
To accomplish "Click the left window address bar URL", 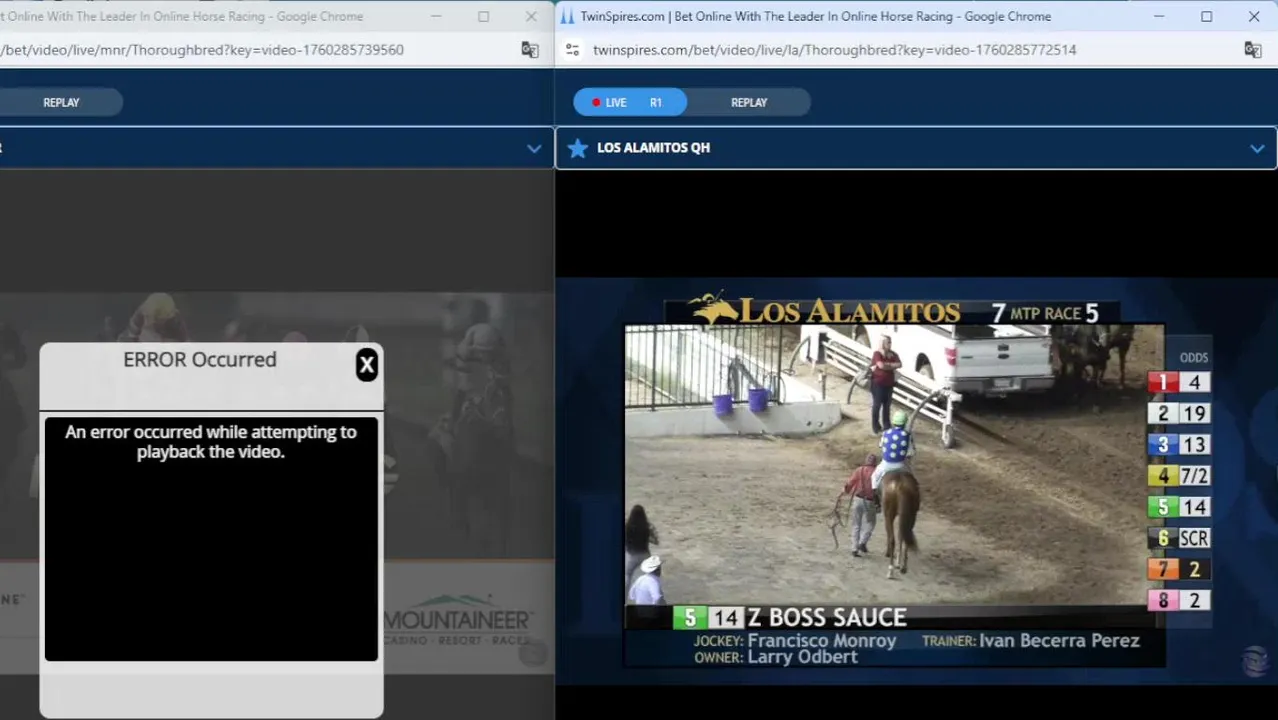I will click(203, 50).
